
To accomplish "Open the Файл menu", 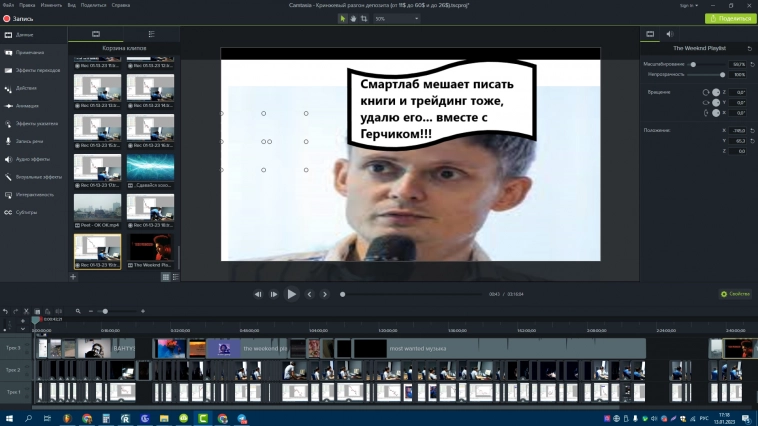I will tap(8, 5).
